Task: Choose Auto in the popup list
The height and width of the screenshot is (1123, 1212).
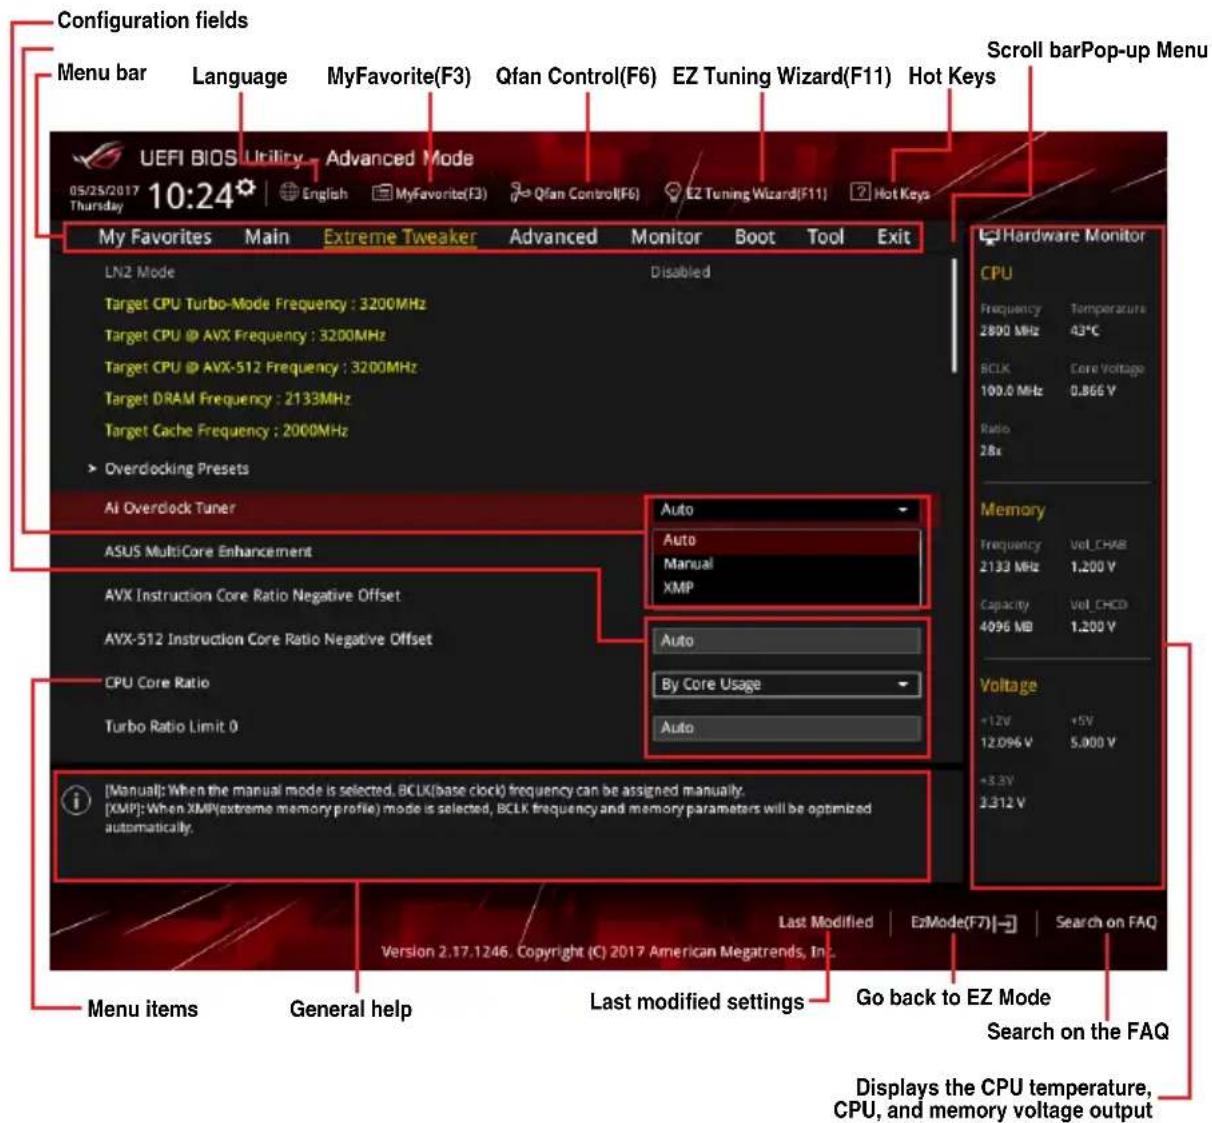Action: coord(786,540)
